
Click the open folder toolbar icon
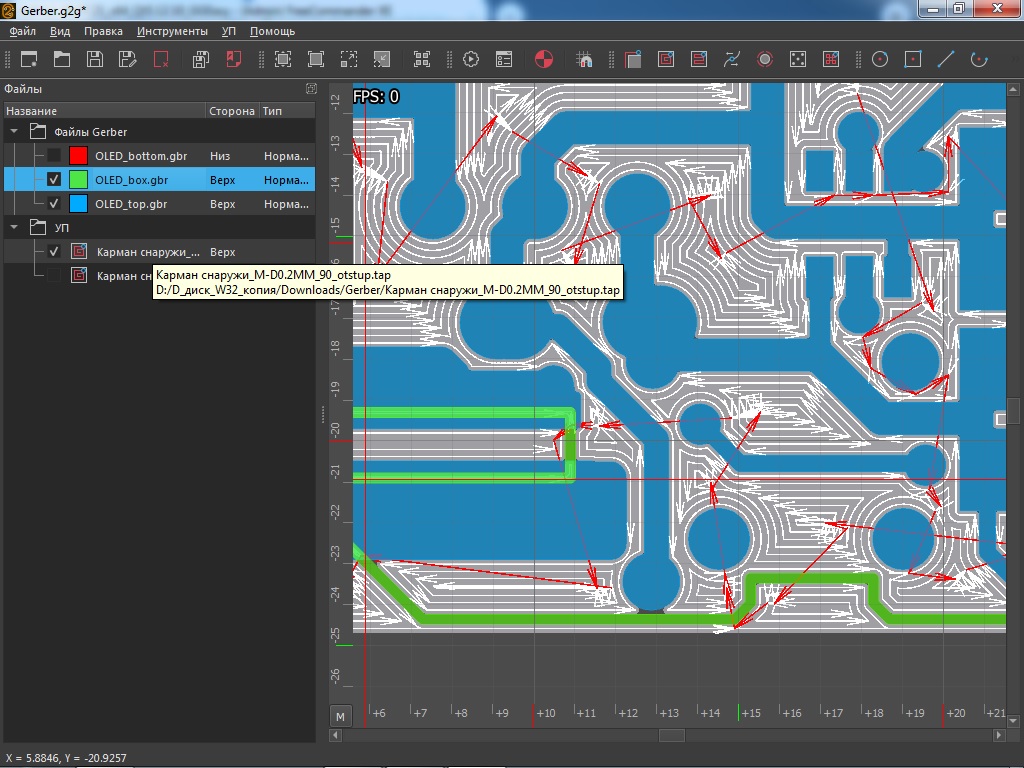coord(62,59)
